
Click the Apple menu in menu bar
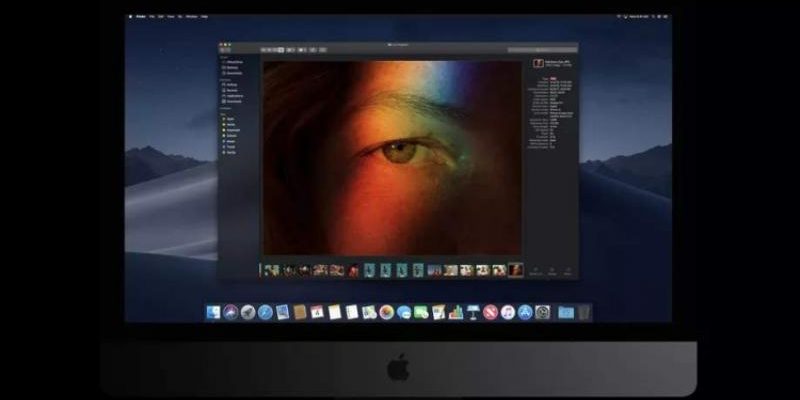pos(132,17)
